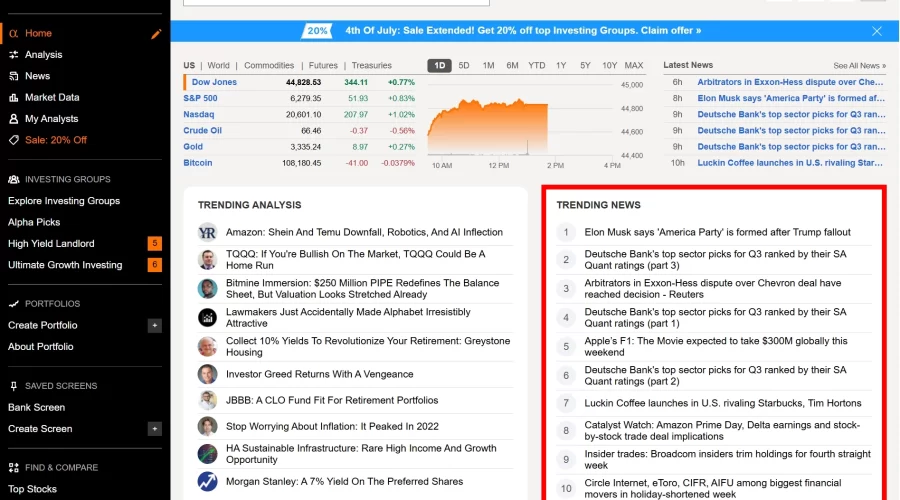The height and width of the screenshot is (500, 900).
Task: Click blue arrow avatar beside Morgan Stanley article
Action: coord(207,482)
